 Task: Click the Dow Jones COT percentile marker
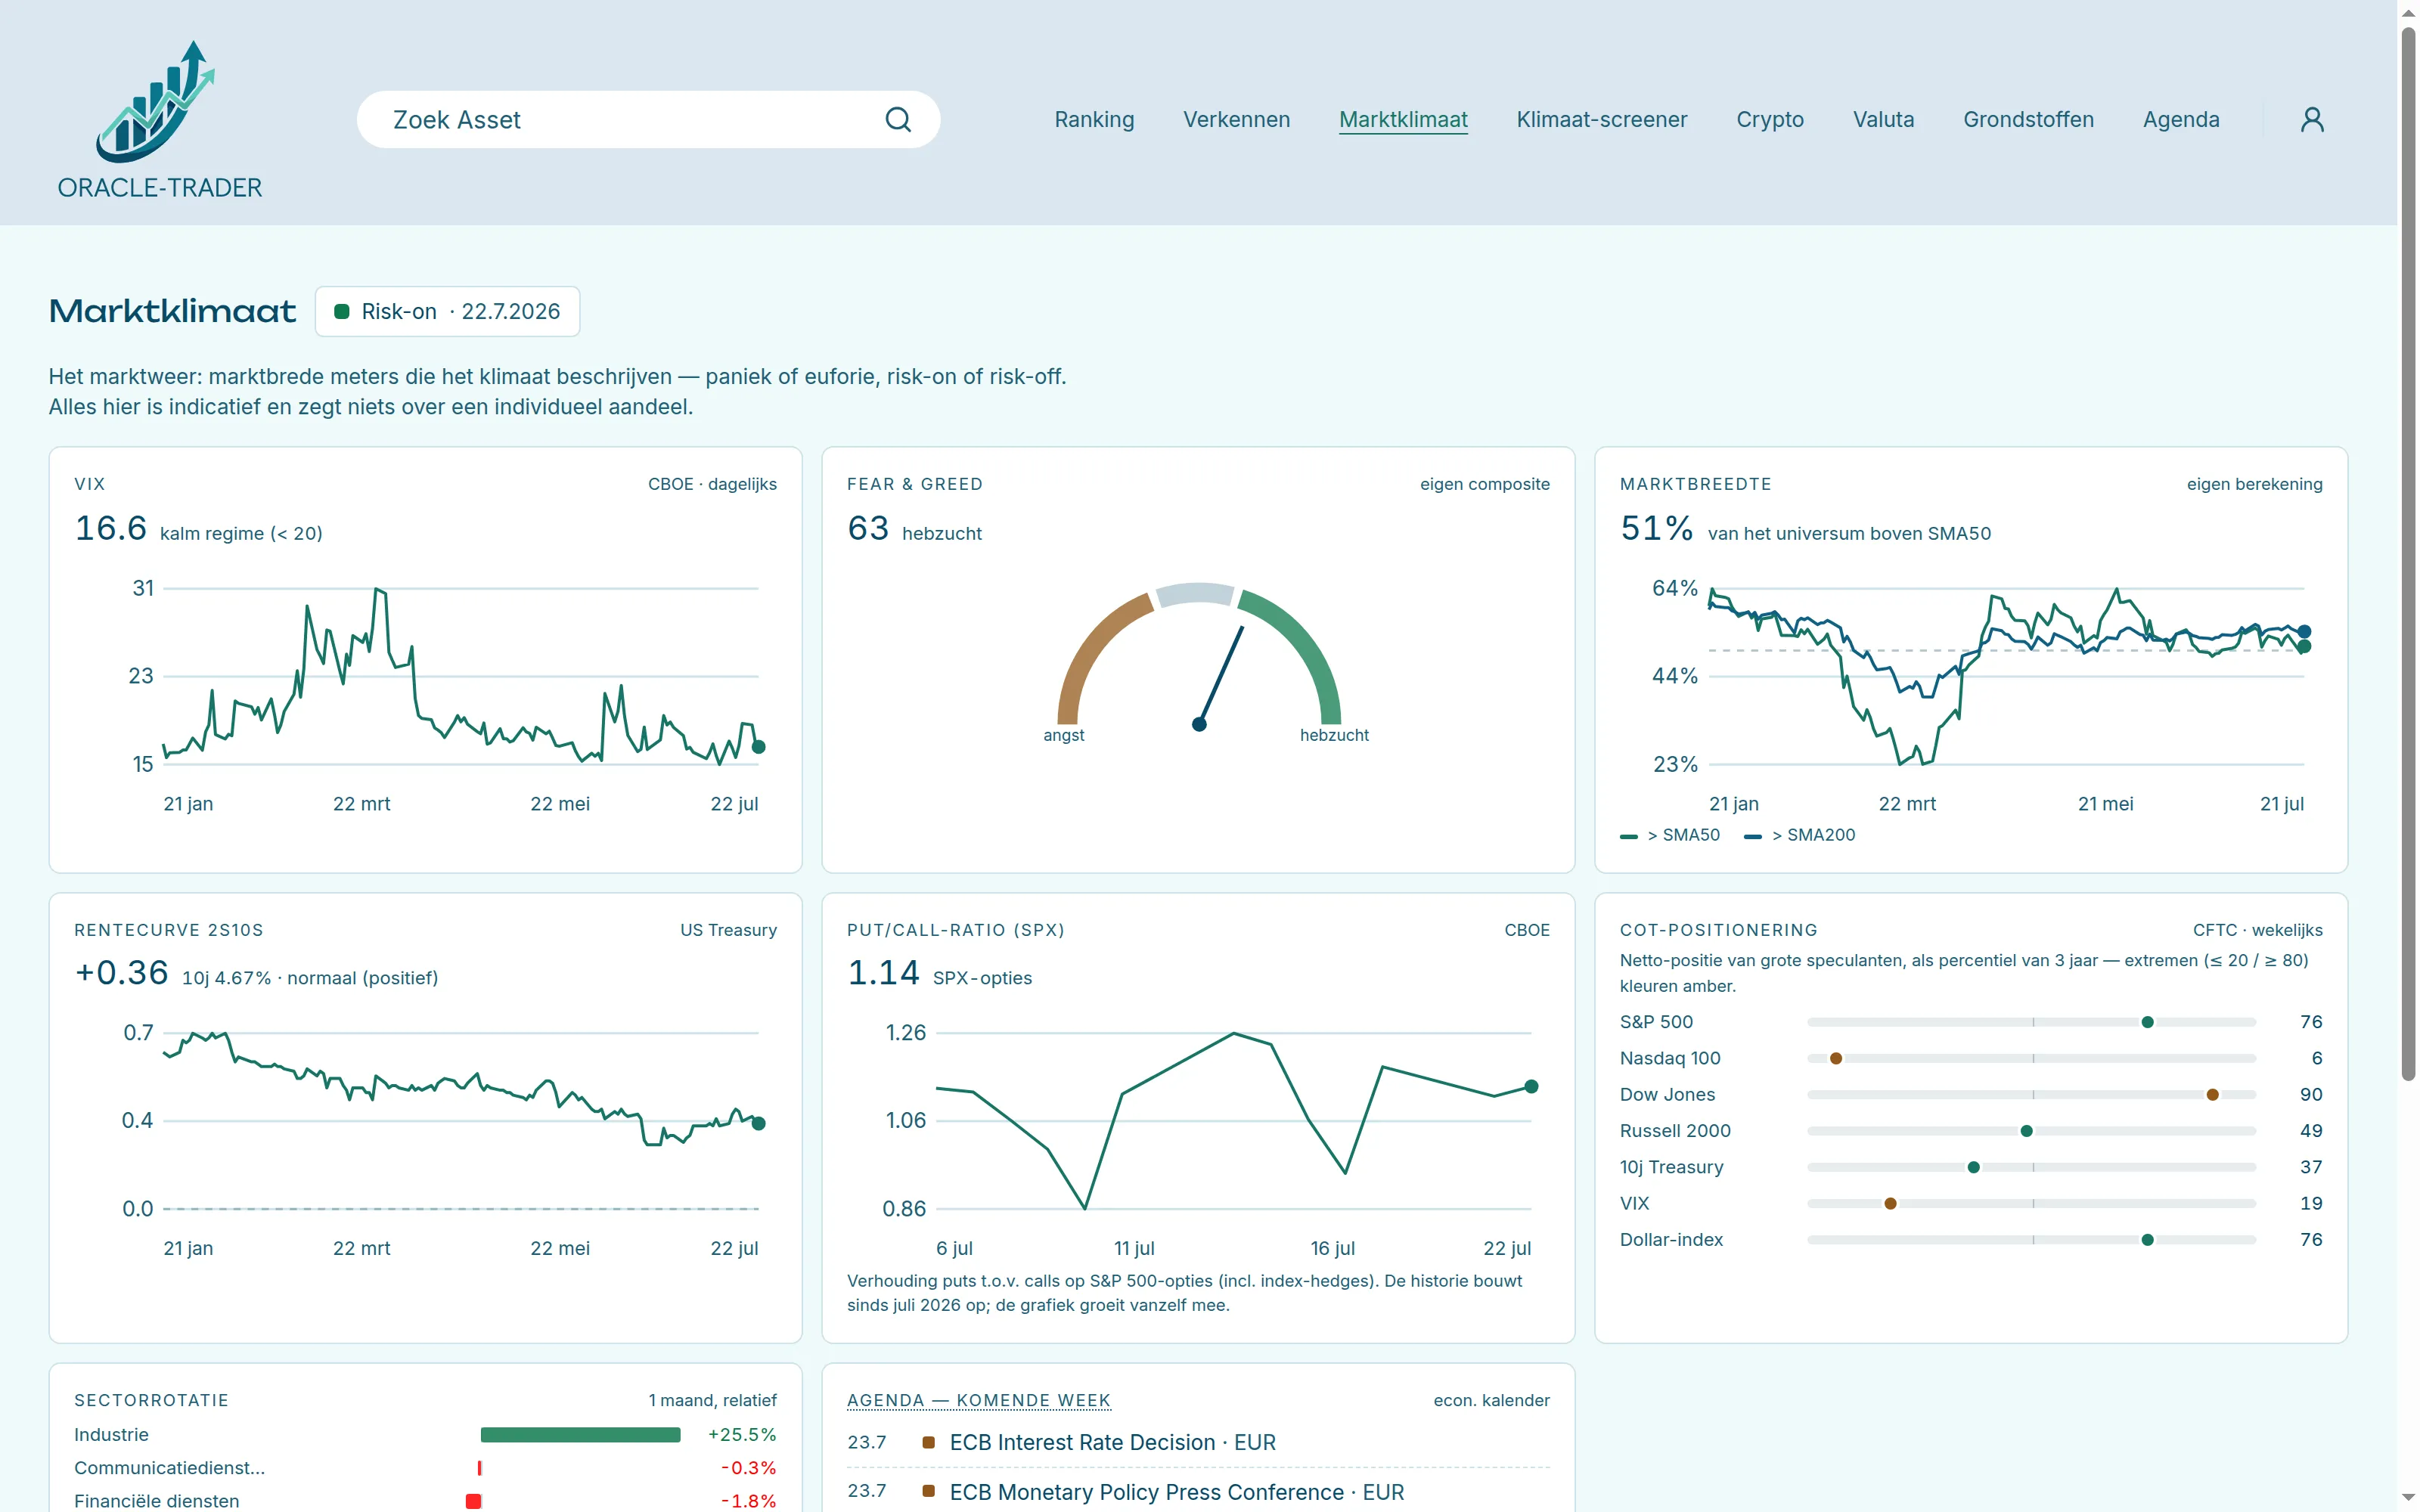coord(2213,1095)
